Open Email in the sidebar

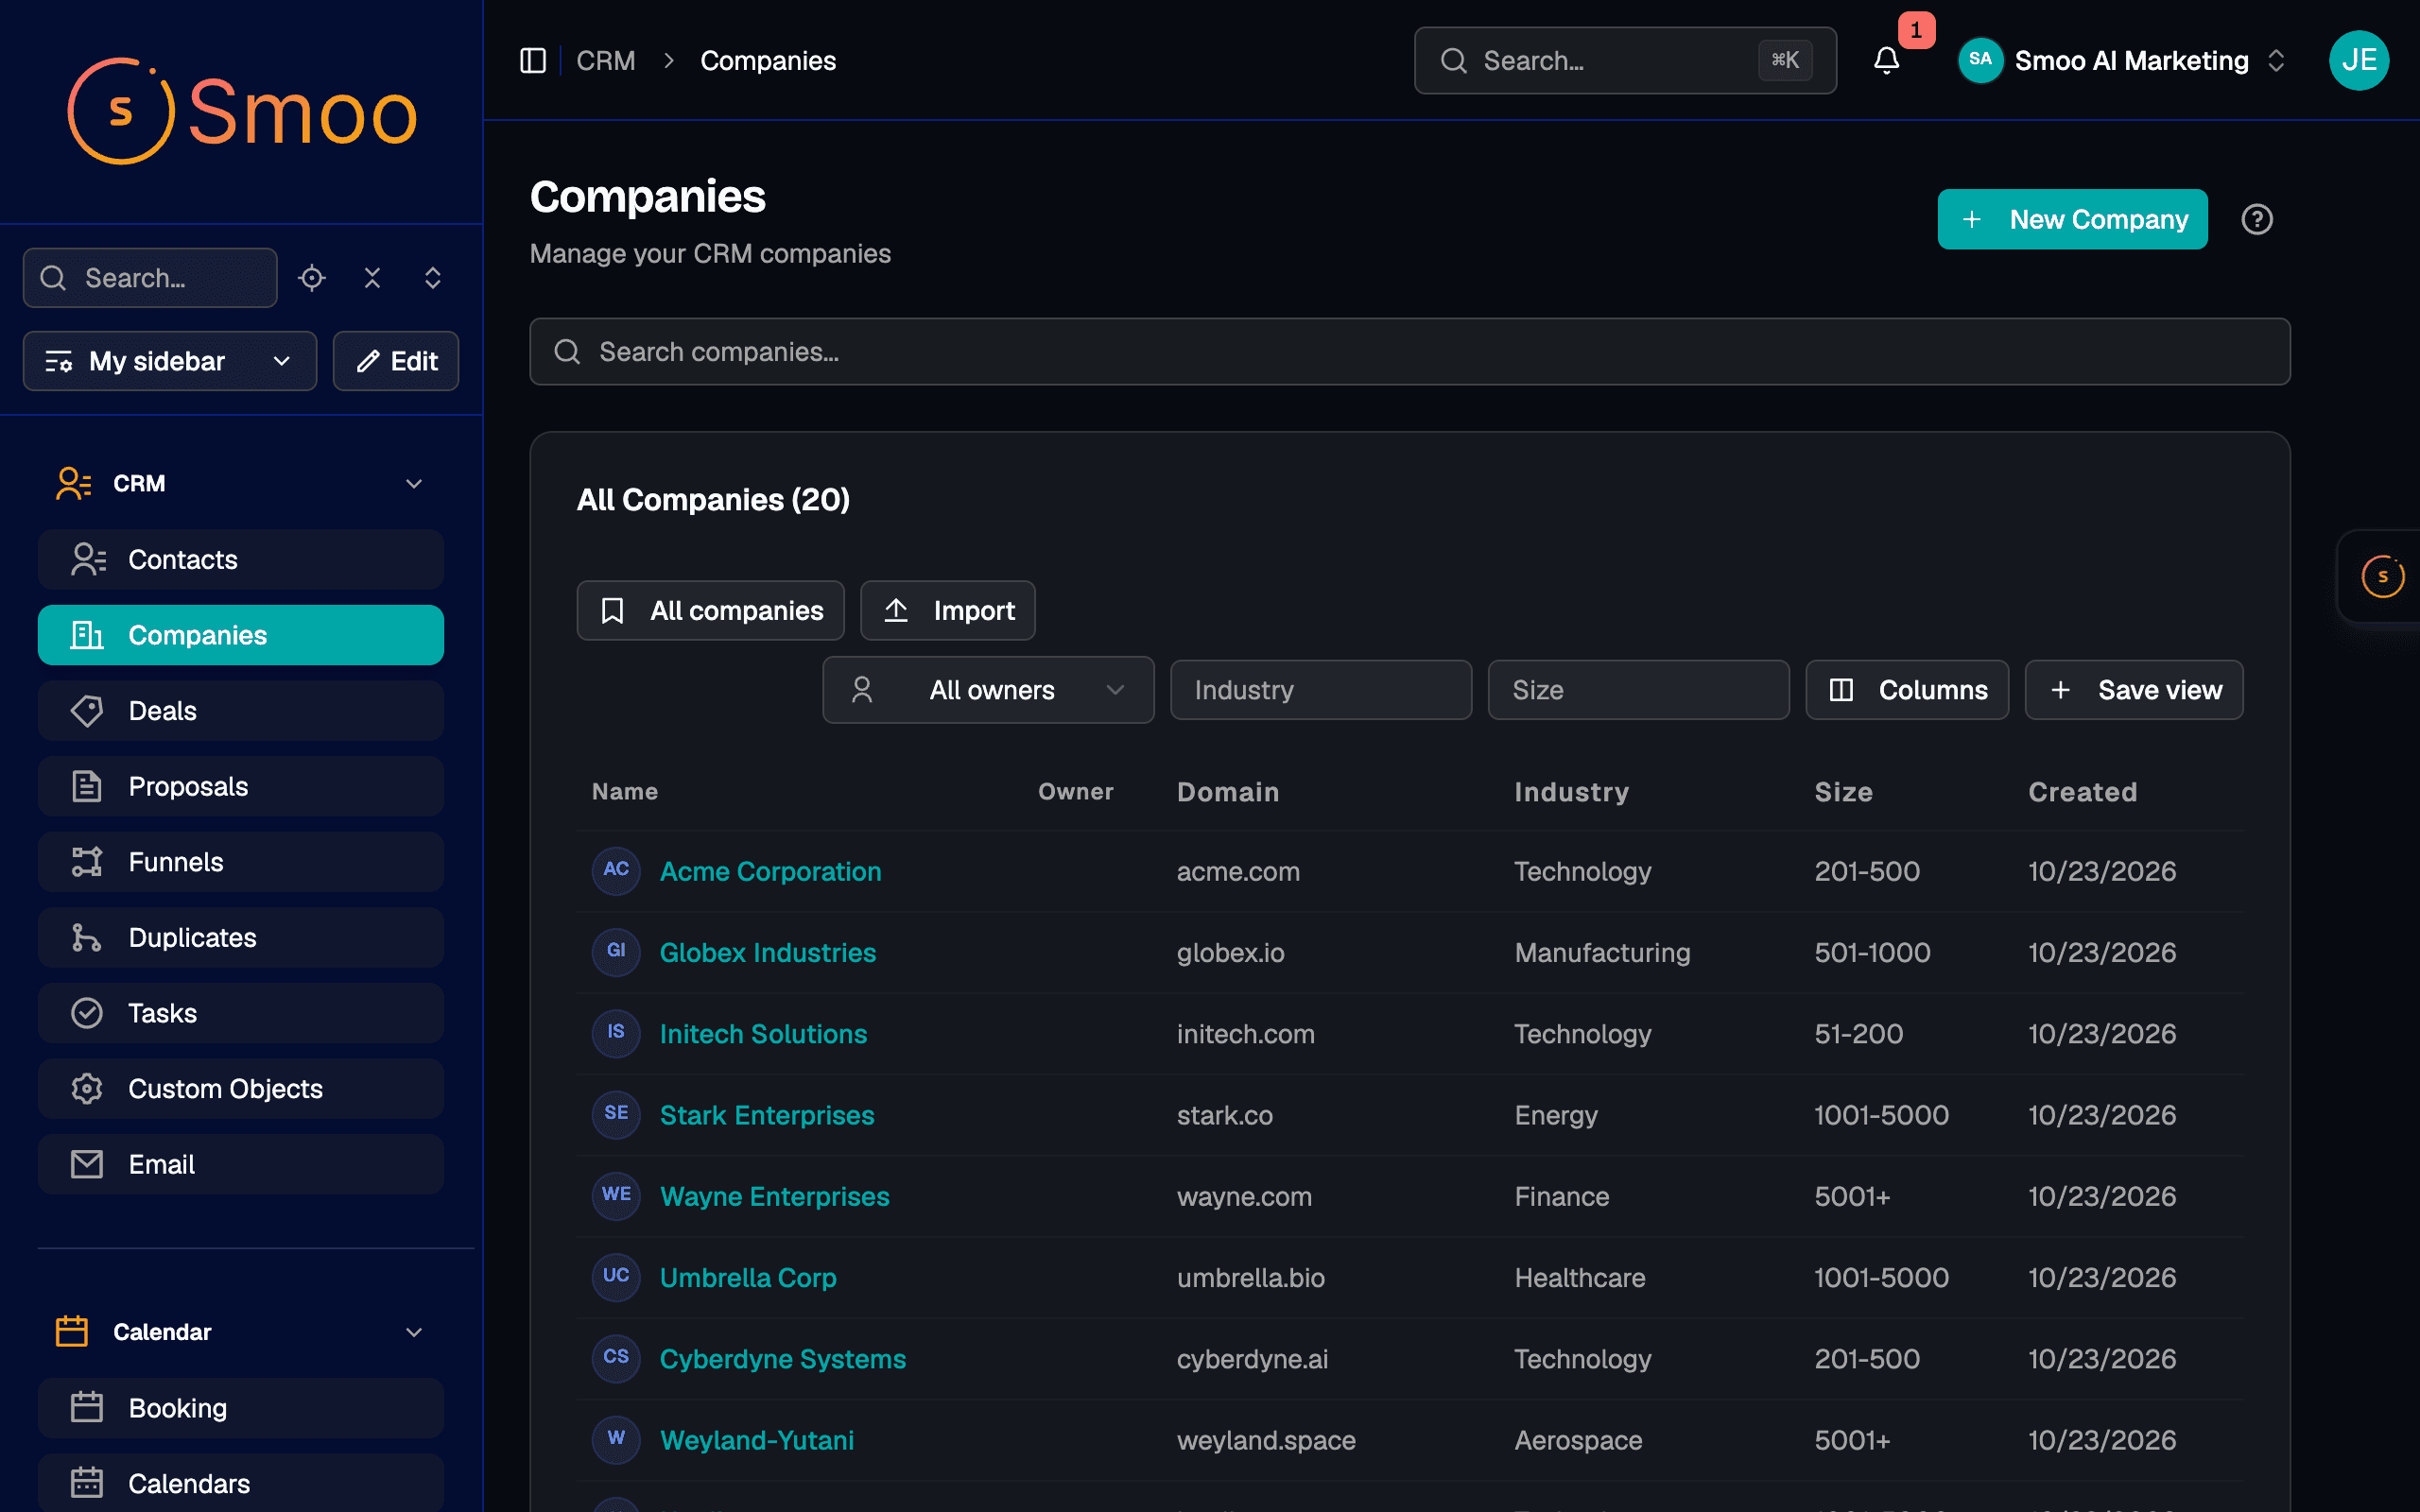241,1164
